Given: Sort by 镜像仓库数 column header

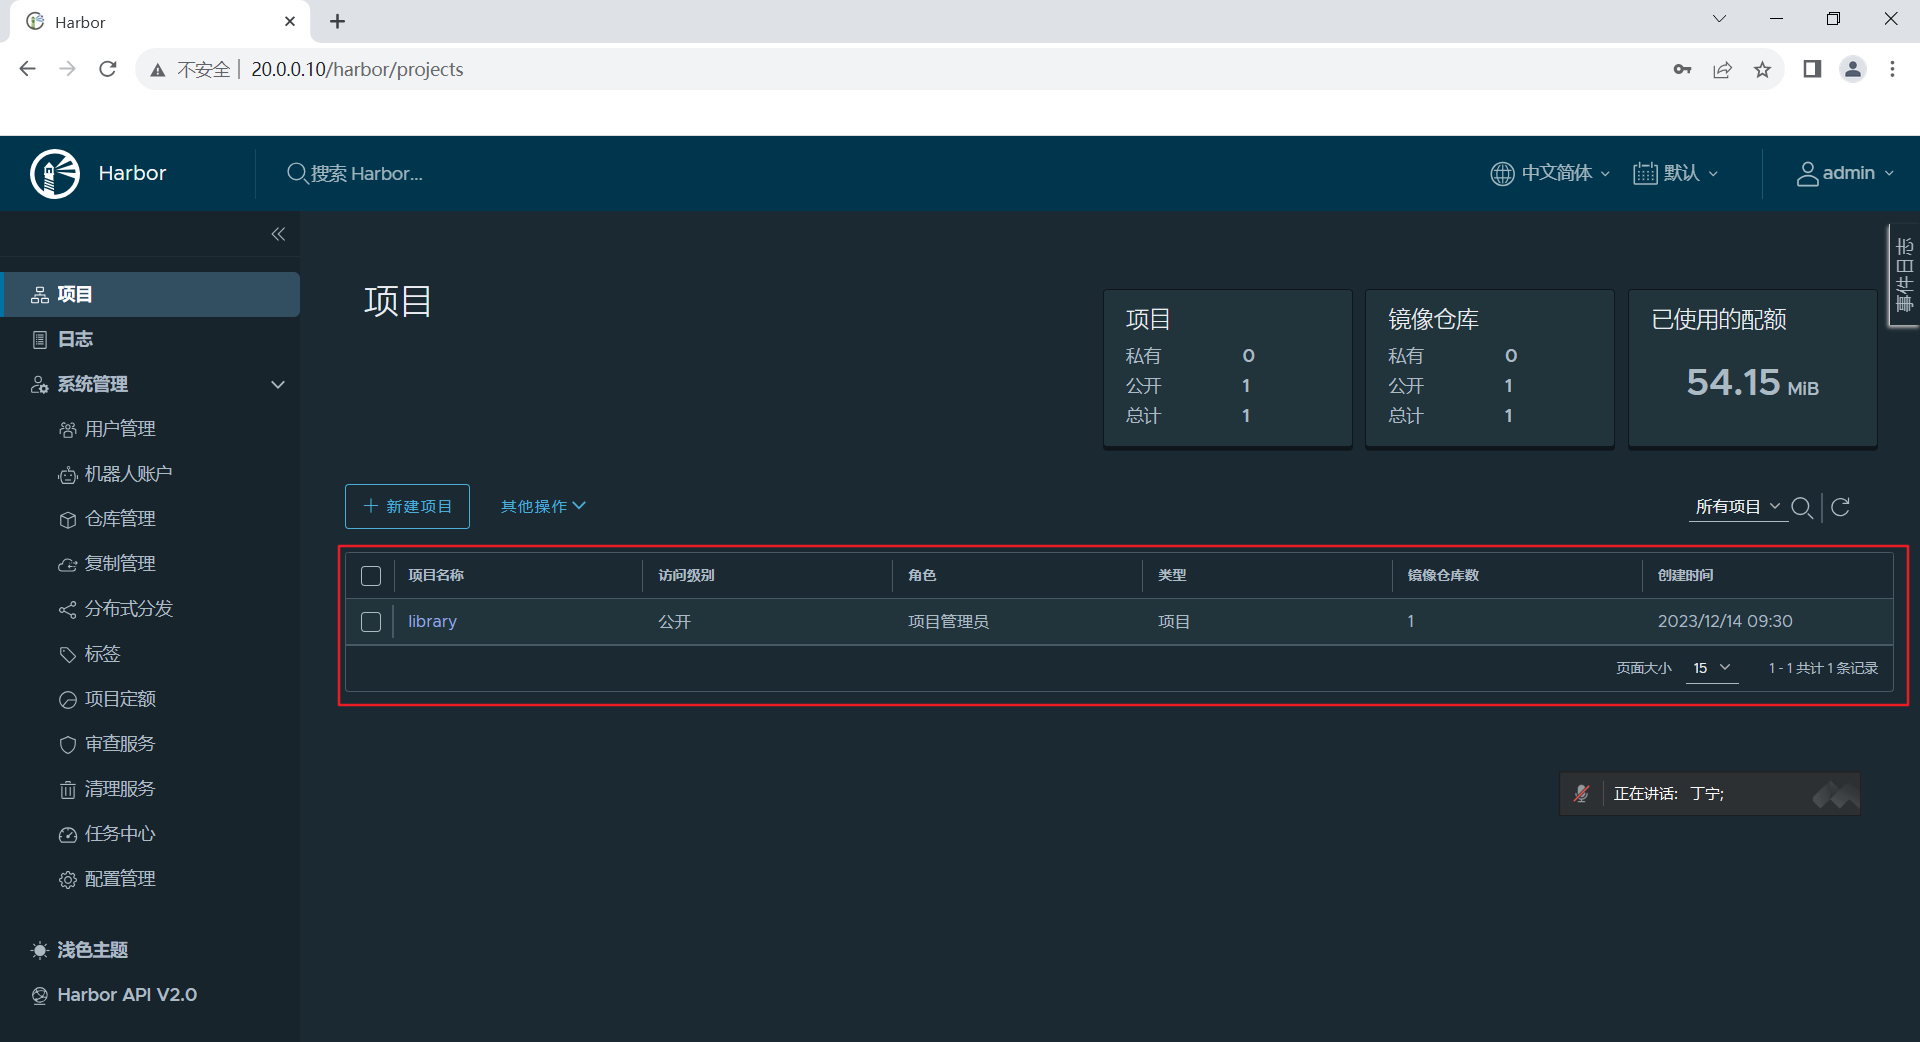Looking at the screenshot, I should [1443, 576].
